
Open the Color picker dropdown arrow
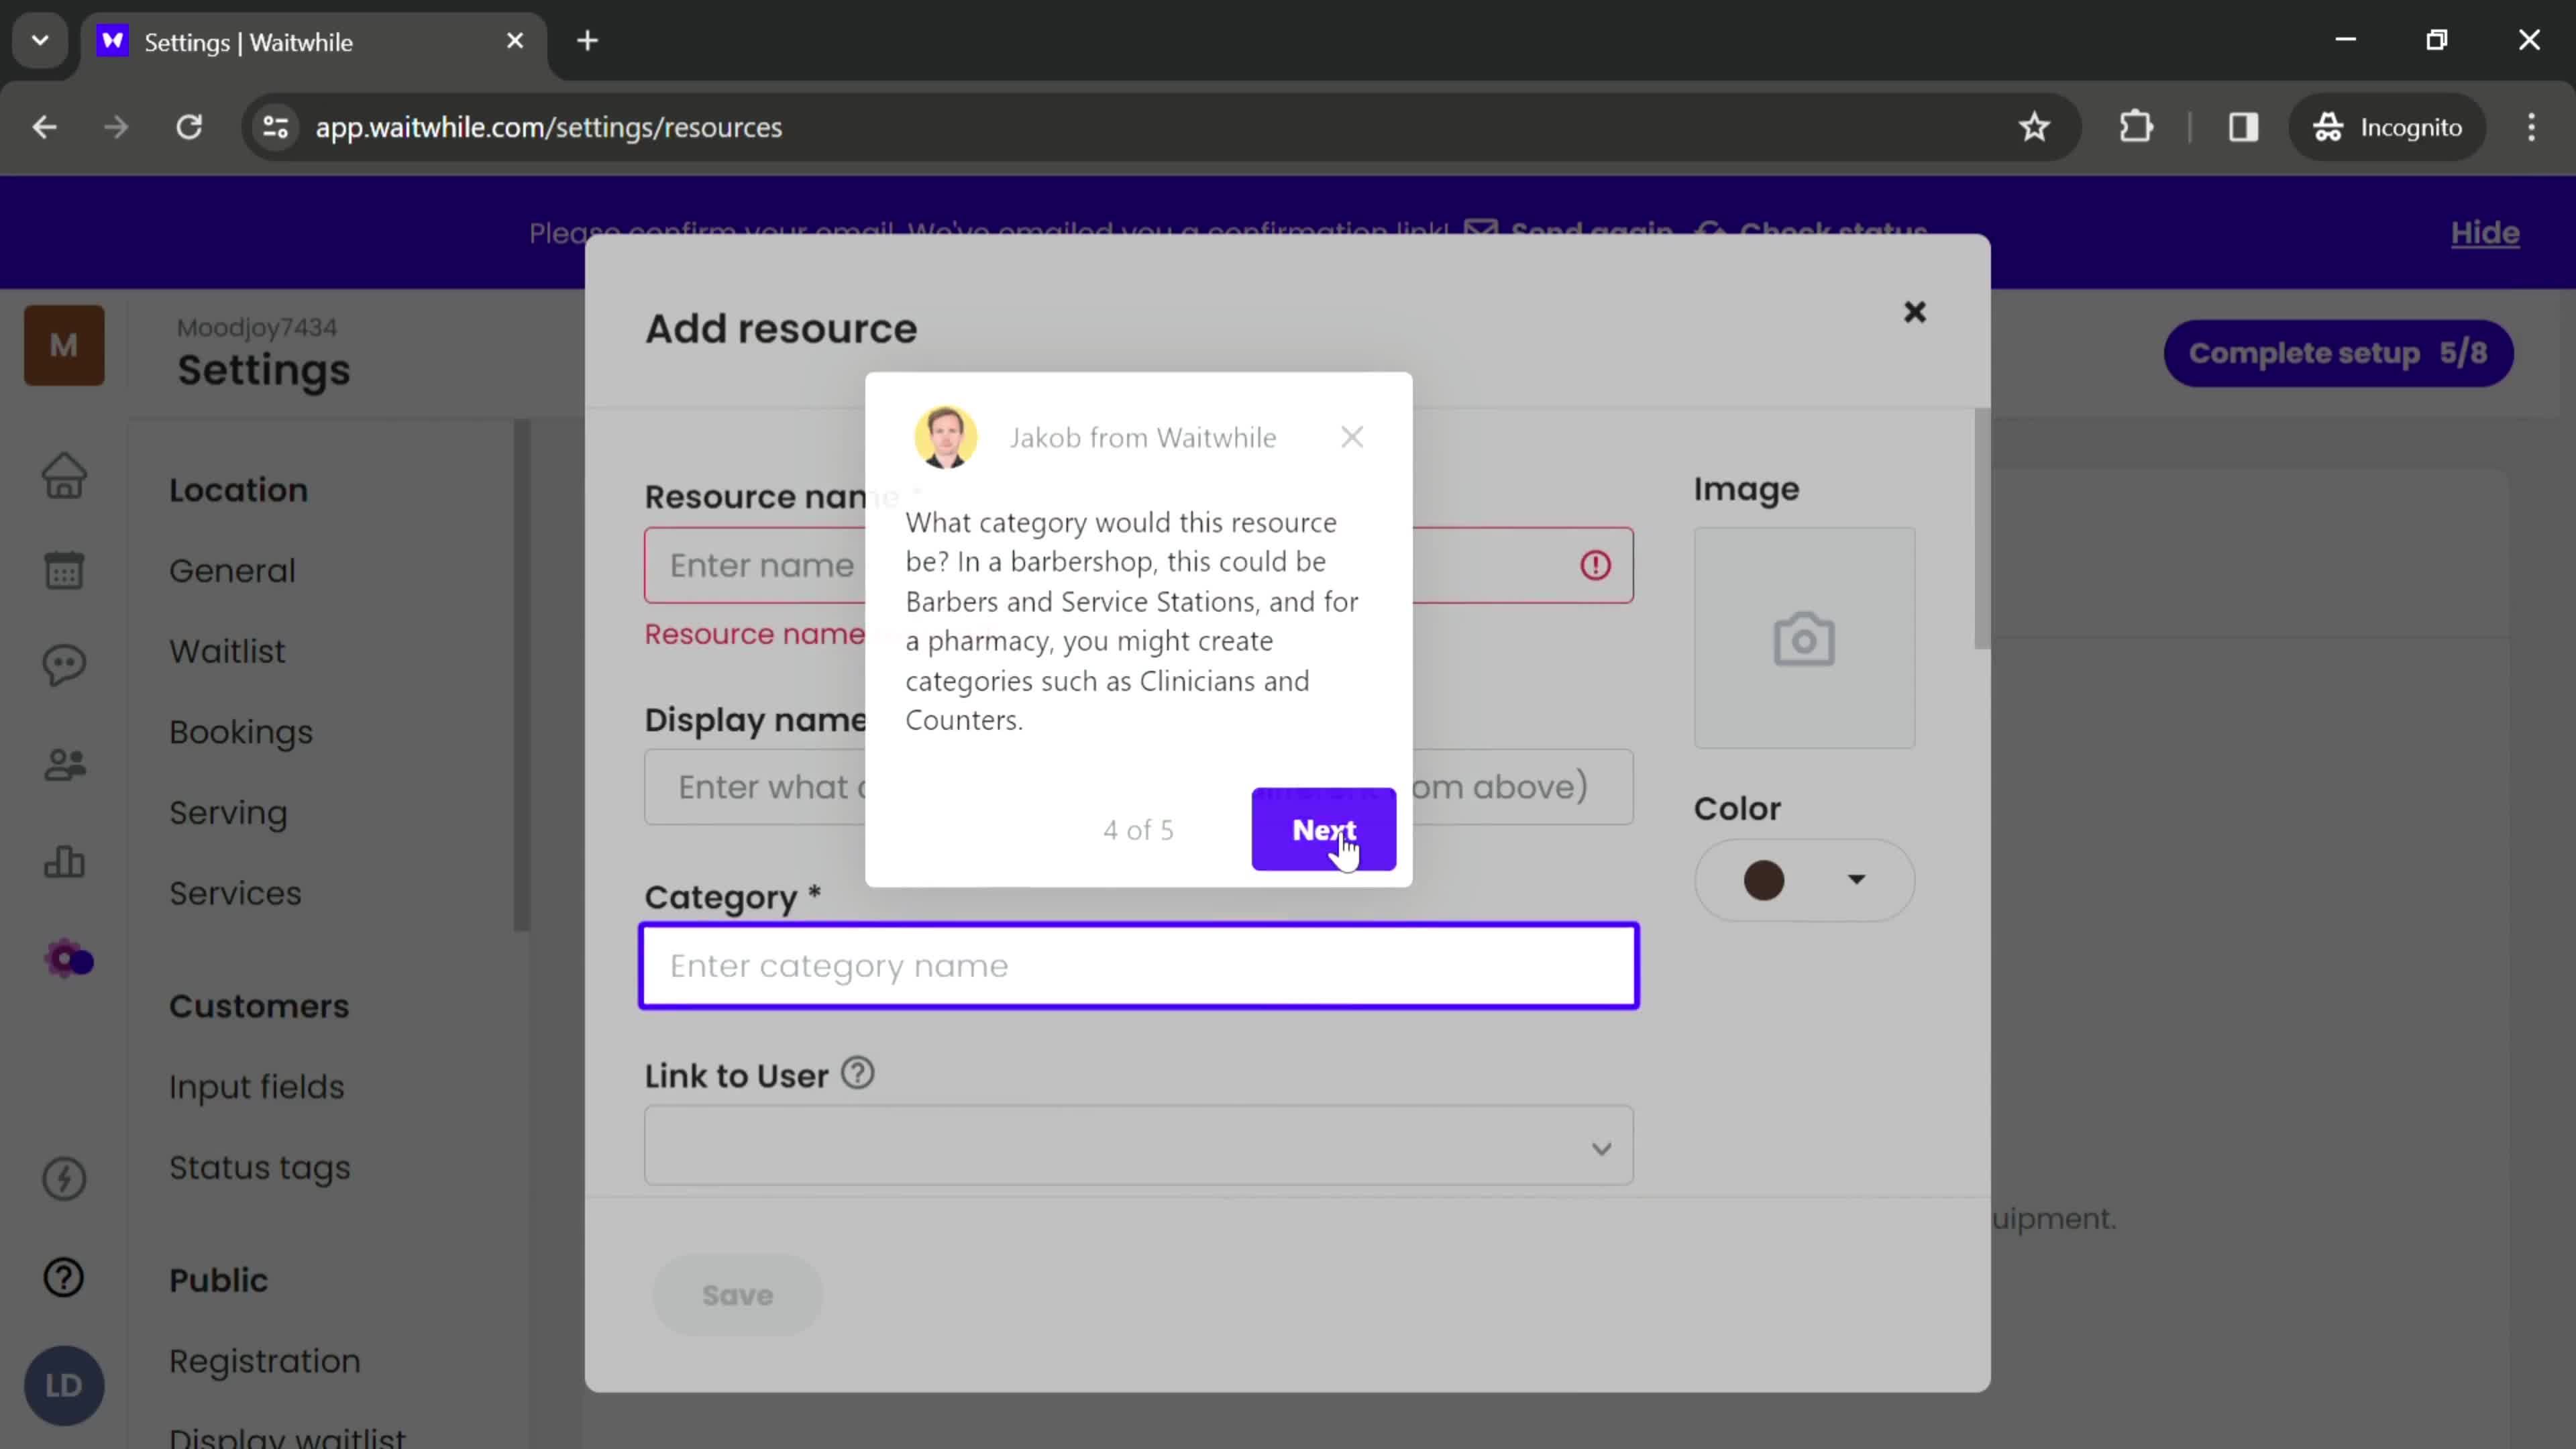pyautogui.click(x=1856, y=880)
